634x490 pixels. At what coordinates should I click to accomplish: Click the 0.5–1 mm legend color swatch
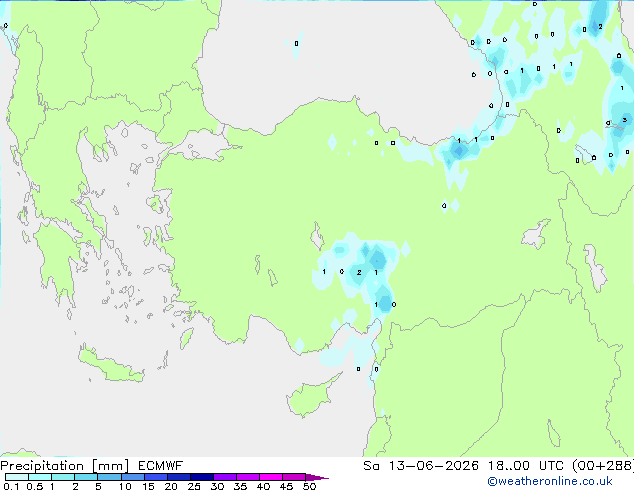coord(40,477)
